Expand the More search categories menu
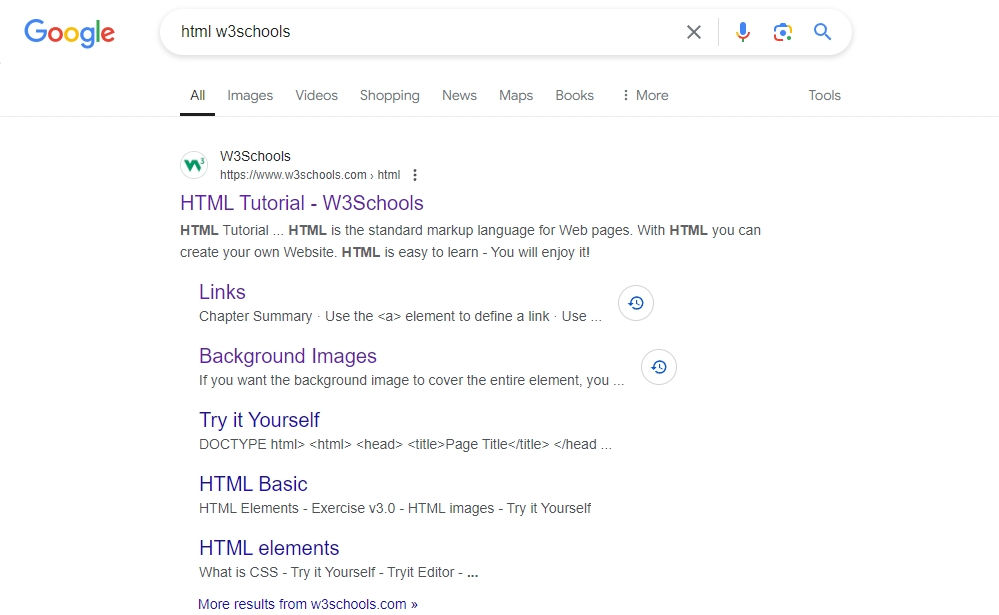The width and height of the screenshot is (999, 615). [645, 96]
